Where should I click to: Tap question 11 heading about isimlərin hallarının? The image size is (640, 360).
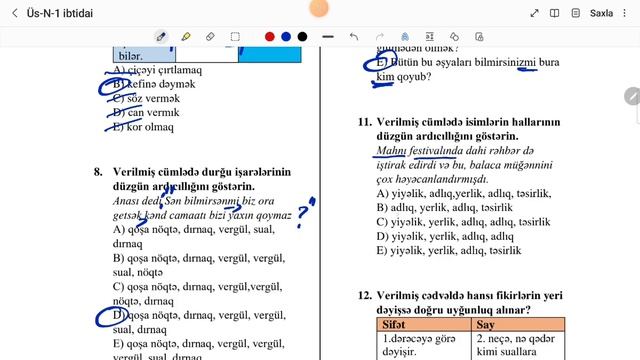click(x=468, y=129)
